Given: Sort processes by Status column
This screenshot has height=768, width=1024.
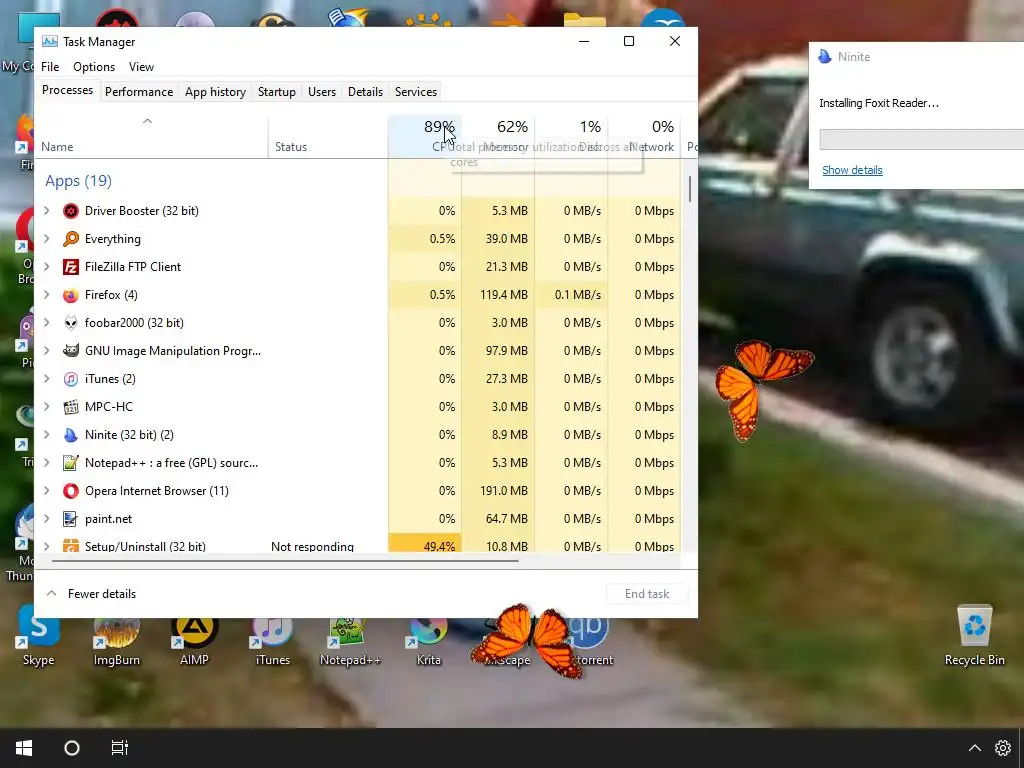Looking at the screenshot, I should pyautogui.click(x=328, y=136).
